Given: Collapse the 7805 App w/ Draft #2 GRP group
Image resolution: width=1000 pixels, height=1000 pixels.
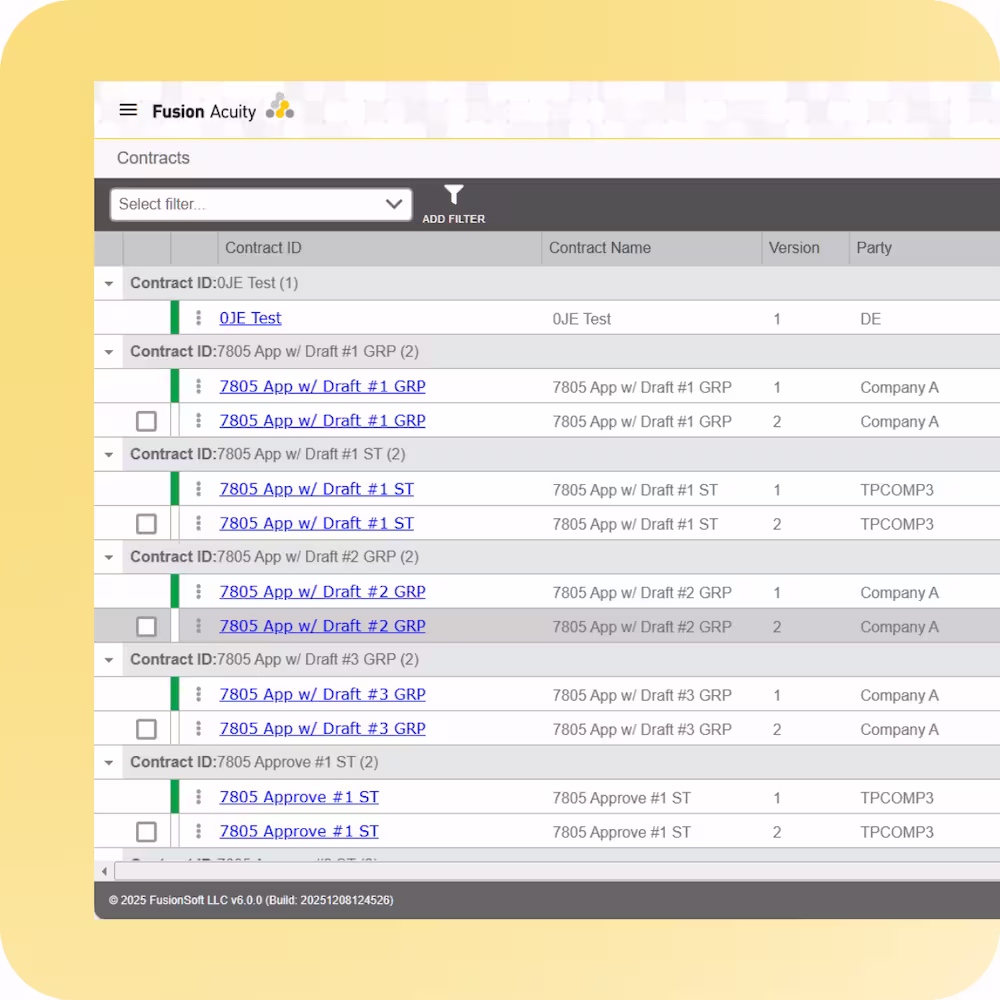Looking at the screenshot, I should [x=108, y=556].
